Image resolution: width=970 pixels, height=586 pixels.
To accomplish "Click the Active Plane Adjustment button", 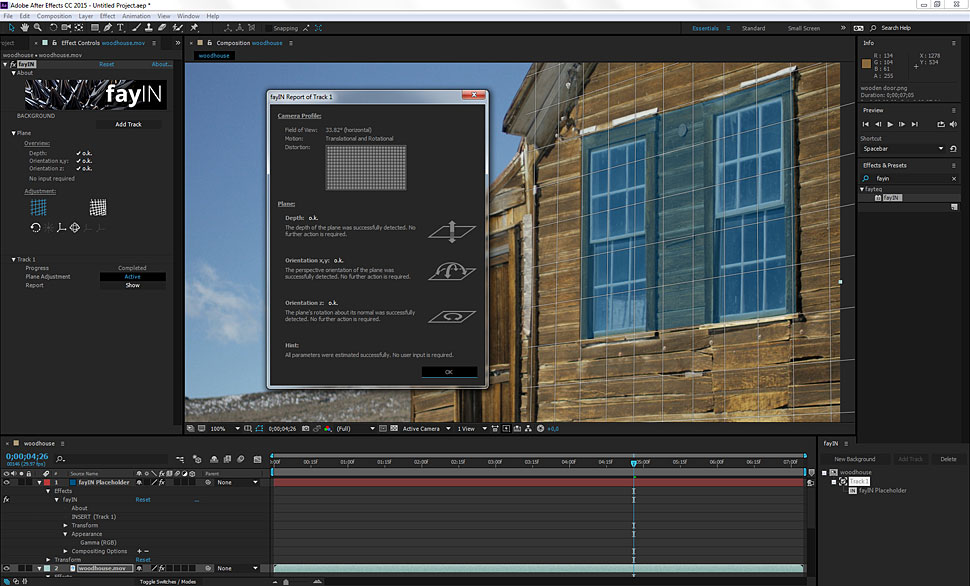I will click(133, 277).
